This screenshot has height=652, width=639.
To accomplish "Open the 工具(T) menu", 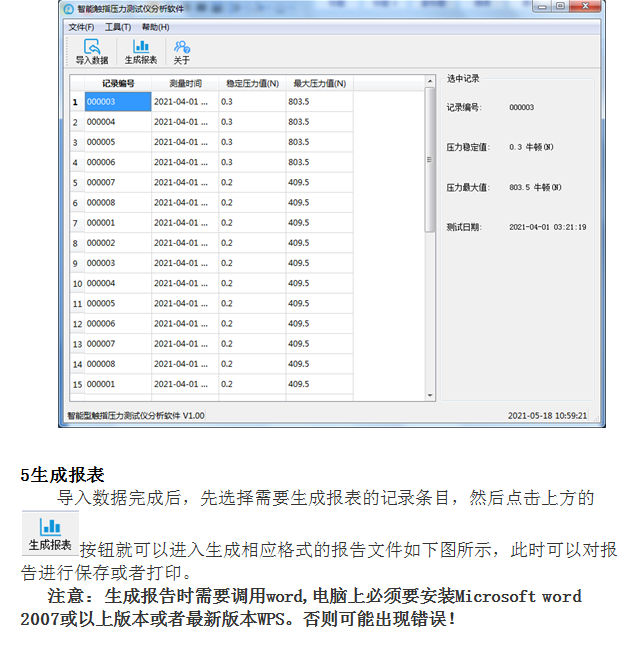I will tap(118, 27).
